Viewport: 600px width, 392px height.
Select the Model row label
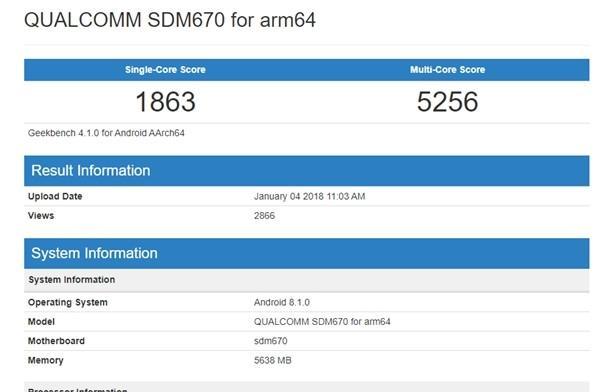click(x=41, y=322)
